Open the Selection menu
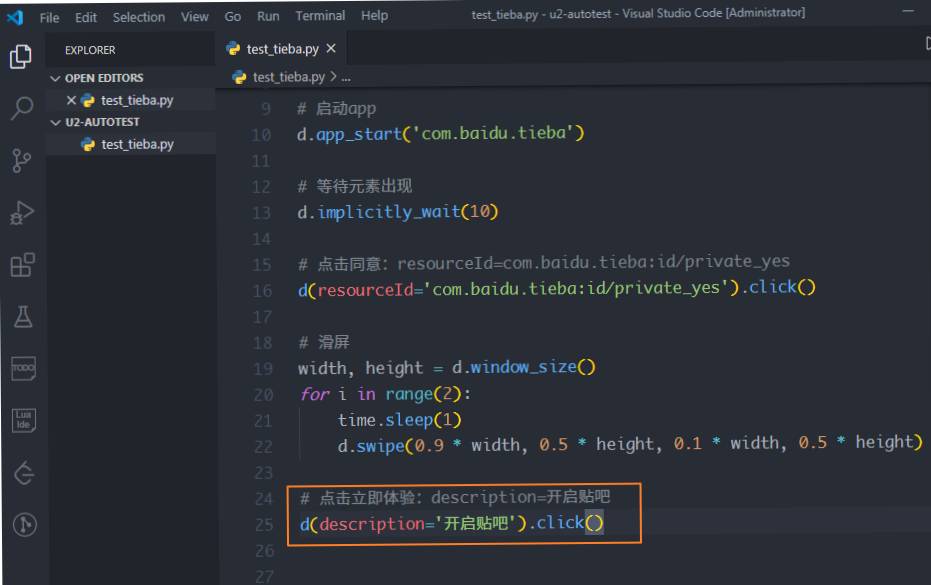931x585 pixels. tap(139, 17)
